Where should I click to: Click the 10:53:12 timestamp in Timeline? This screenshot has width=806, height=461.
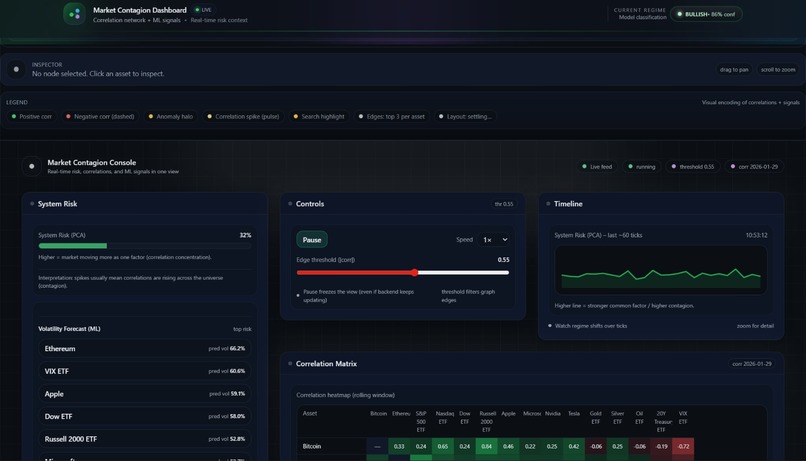click(756, 235)
